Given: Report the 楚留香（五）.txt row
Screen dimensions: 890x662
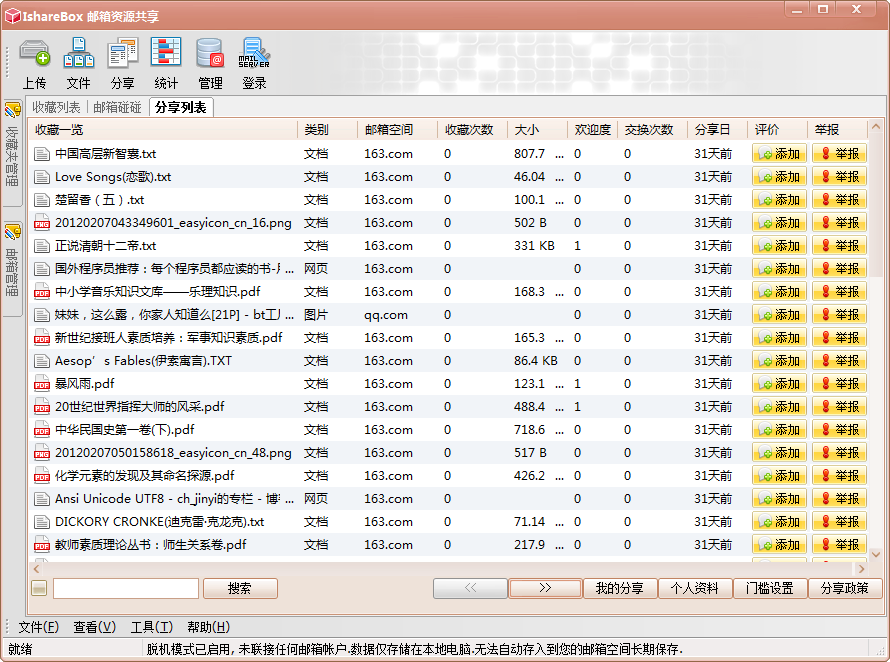Looking at the screenshot, I should point(839,200).
